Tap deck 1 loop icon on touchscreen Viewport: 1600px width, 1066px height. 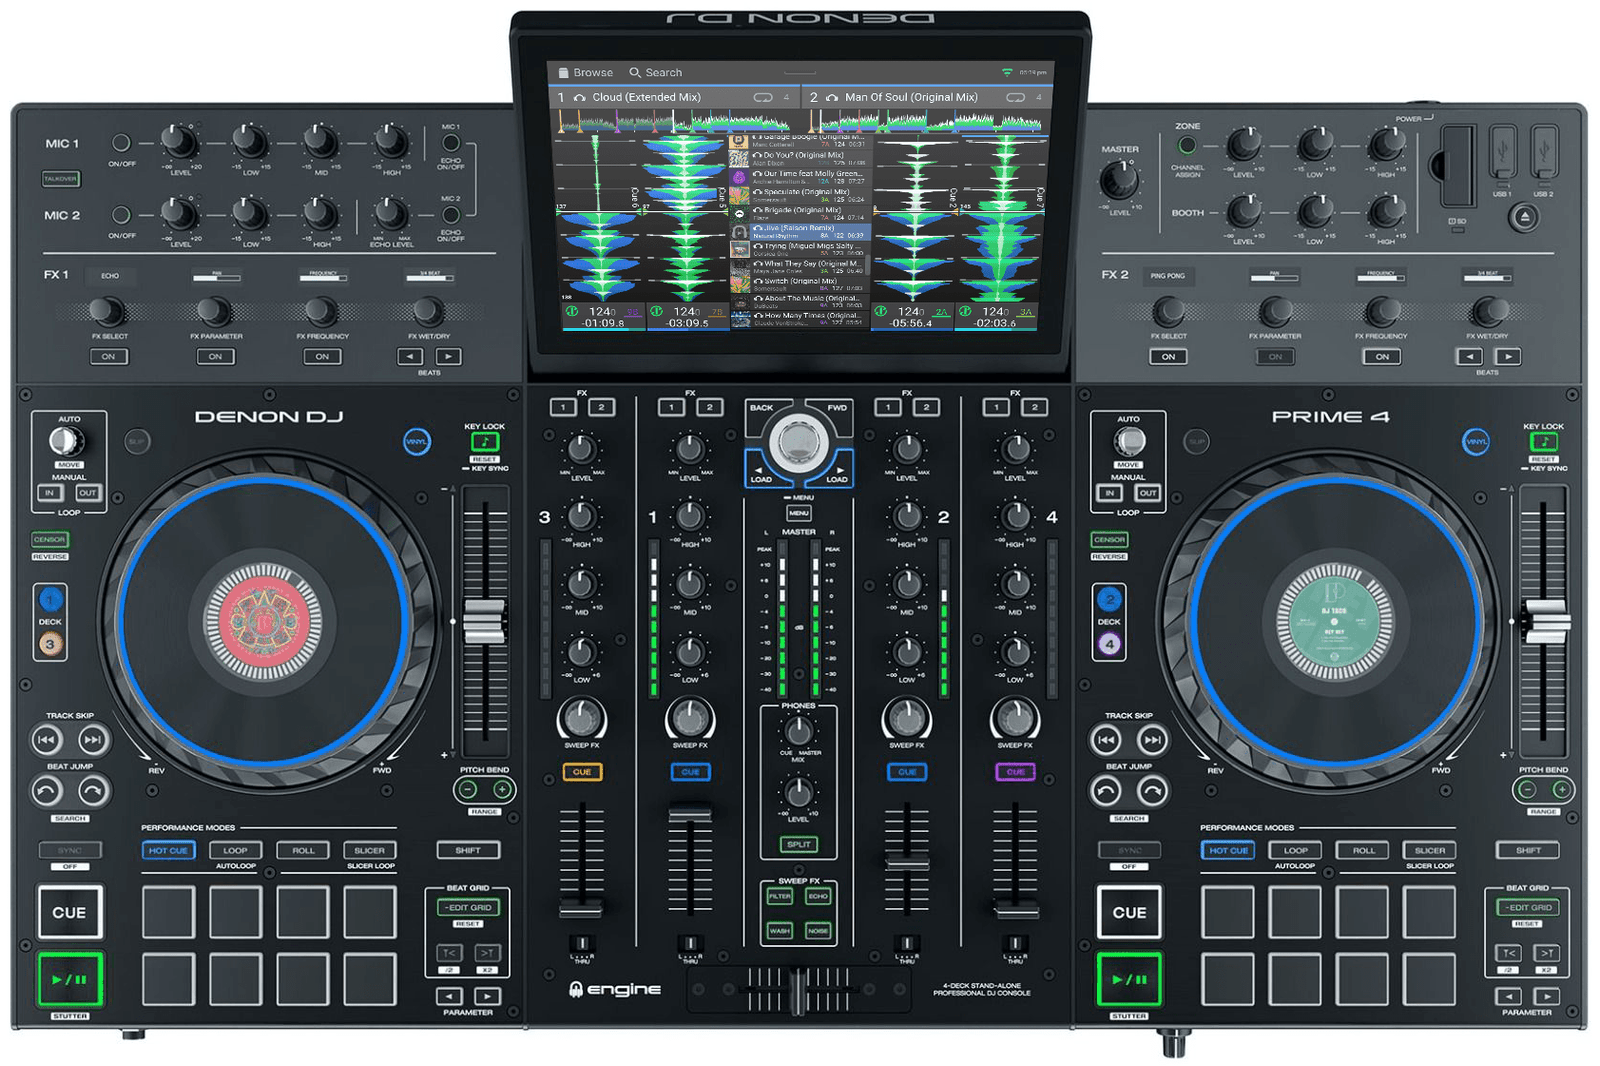[763, 98]
